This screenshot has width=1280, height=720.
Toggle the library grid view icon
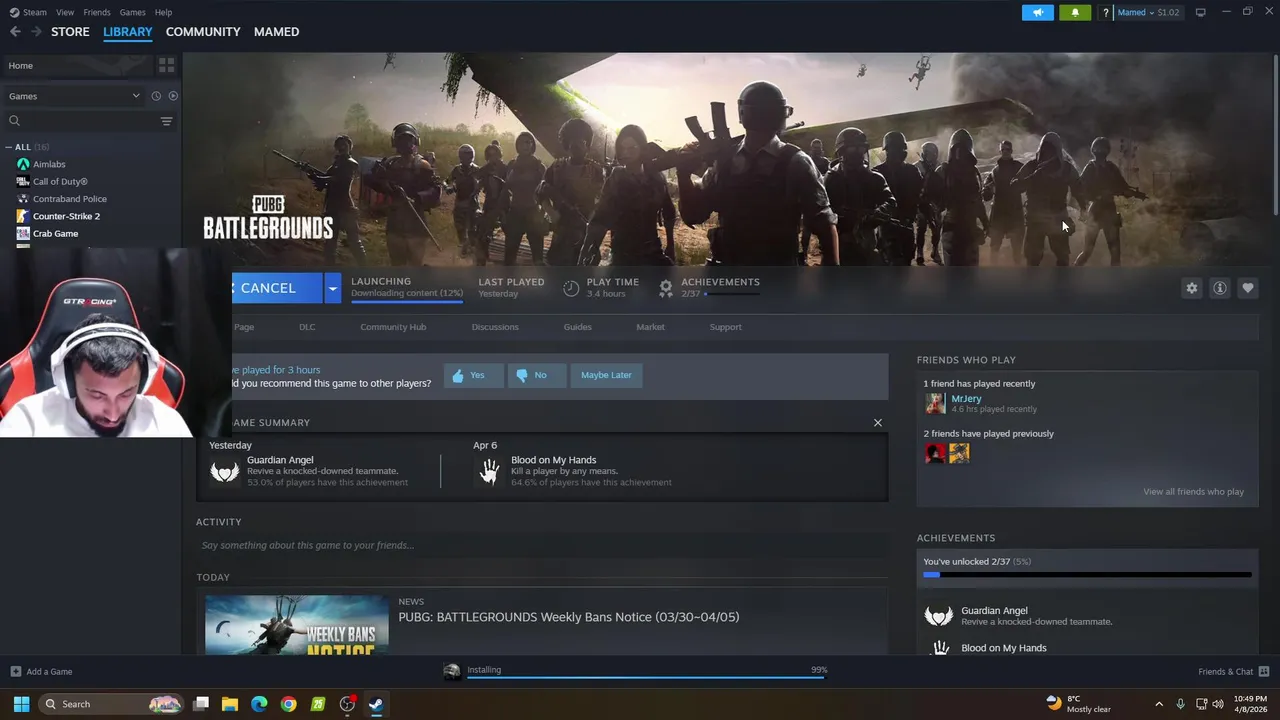pos(166,65)
